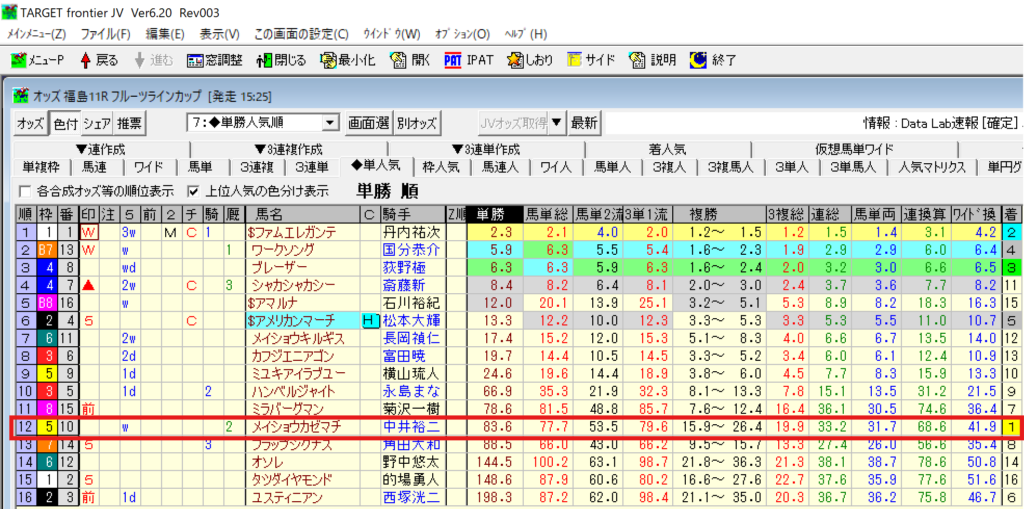Uncheck 上位人気の色分け表示 checkbox
This screenshot has width=1024, height=509.
[x=193, y=191]
